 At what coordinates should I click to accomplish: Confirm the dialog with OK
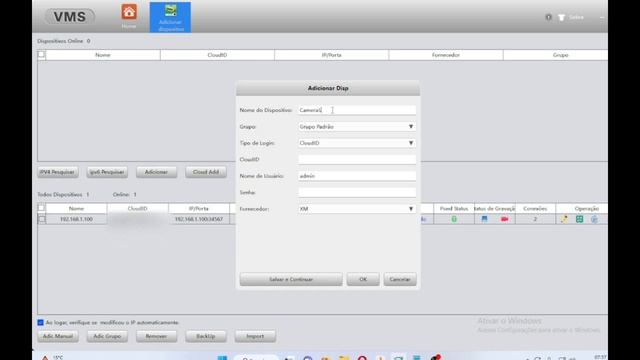363,279
